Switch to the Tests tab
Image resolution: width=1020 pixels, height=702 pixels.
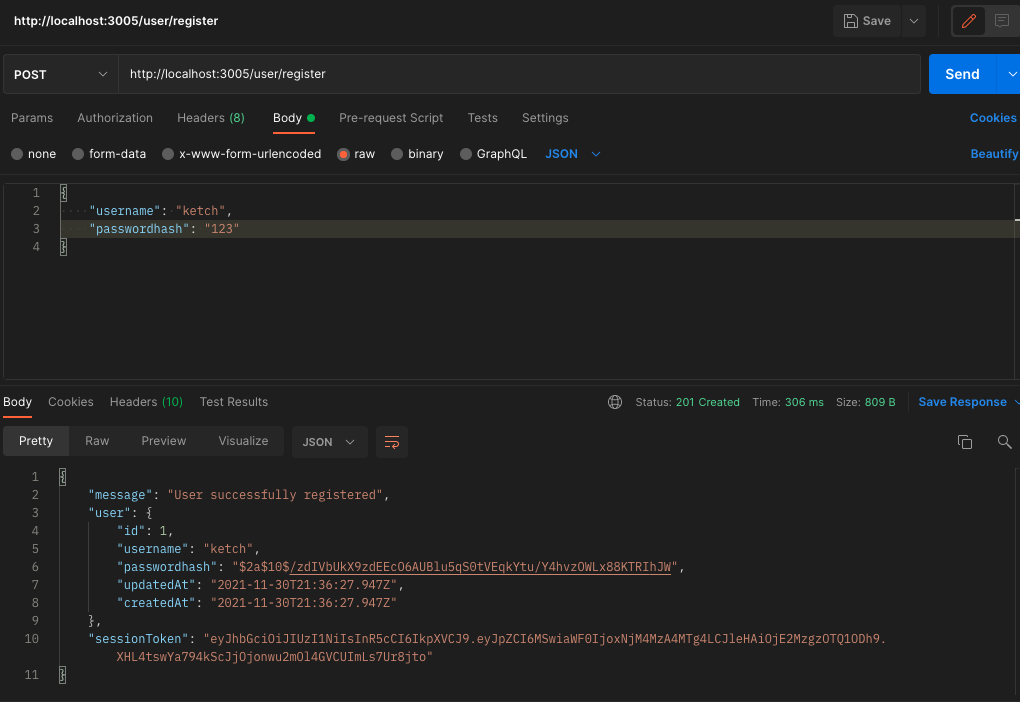(x=483, y=118)
